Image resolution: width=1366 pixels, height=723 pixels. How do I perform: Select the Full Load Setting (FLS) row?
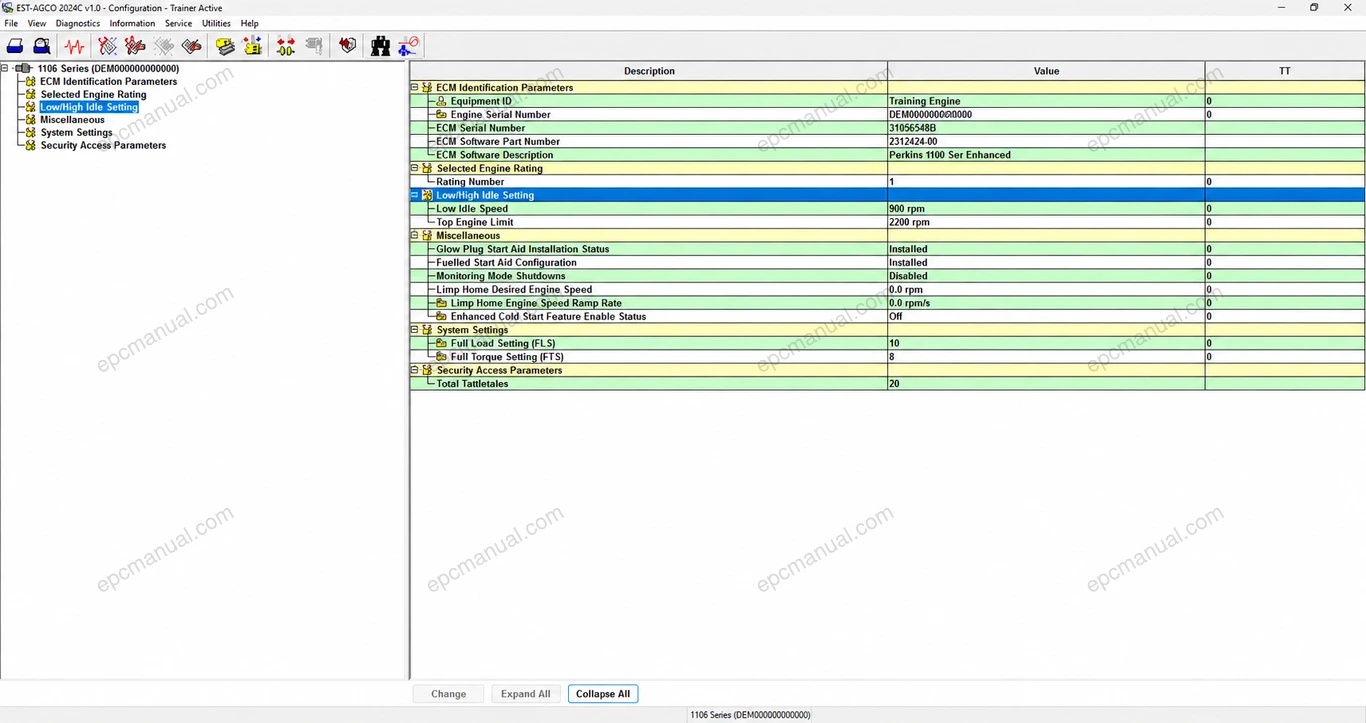point(888,344)
